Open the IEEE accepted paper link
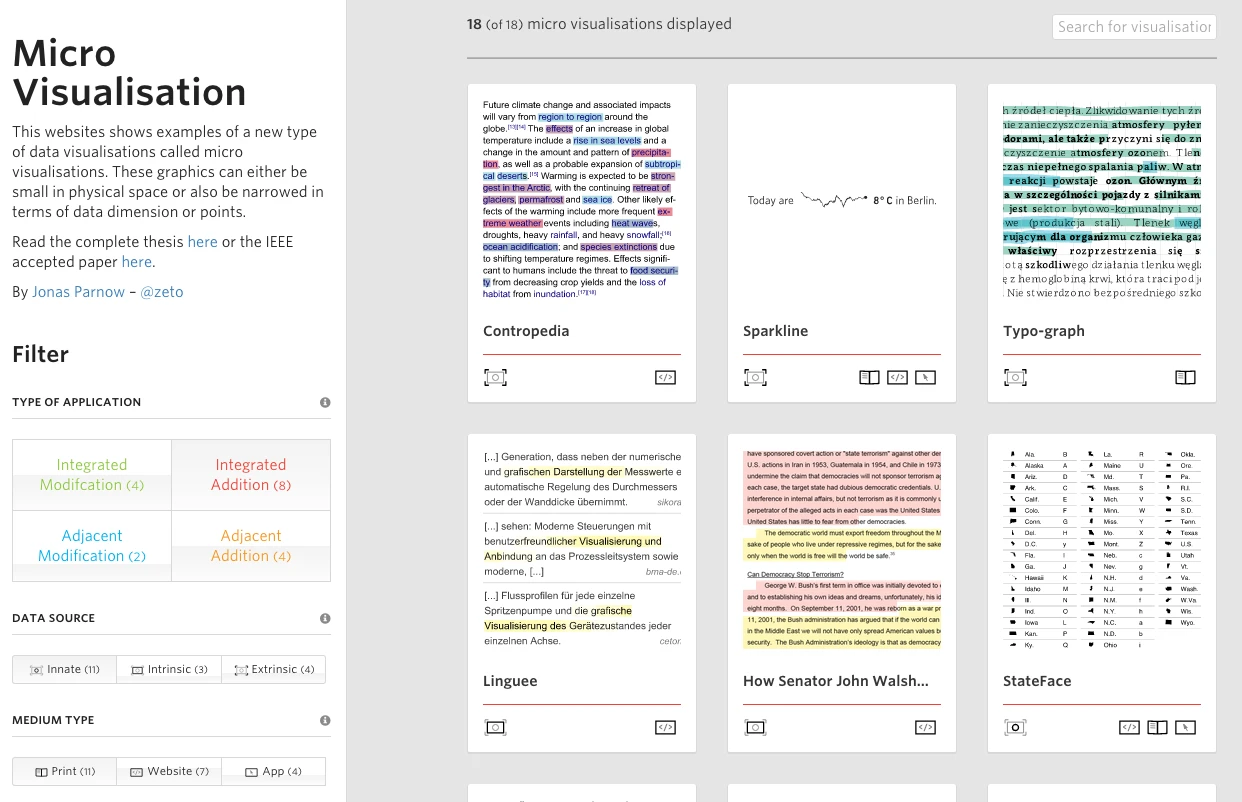This screenshot has height=802, width=1242. [x=136, y=262]
